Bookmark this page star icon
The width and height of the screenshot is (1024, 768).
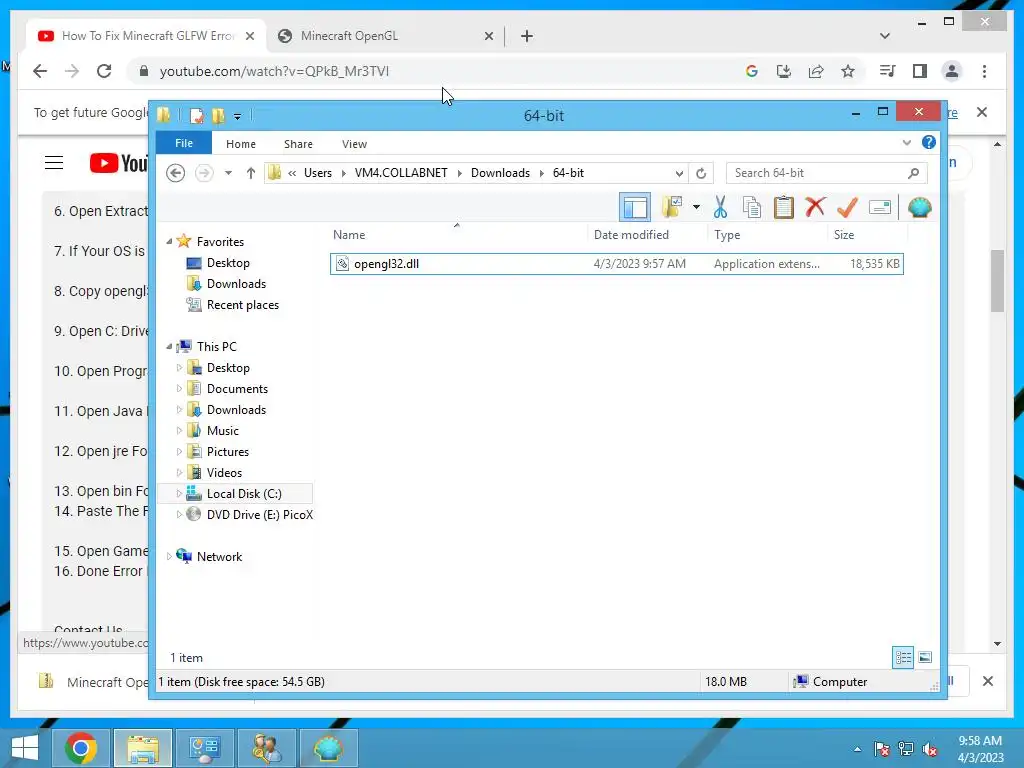tap(848, 71)
